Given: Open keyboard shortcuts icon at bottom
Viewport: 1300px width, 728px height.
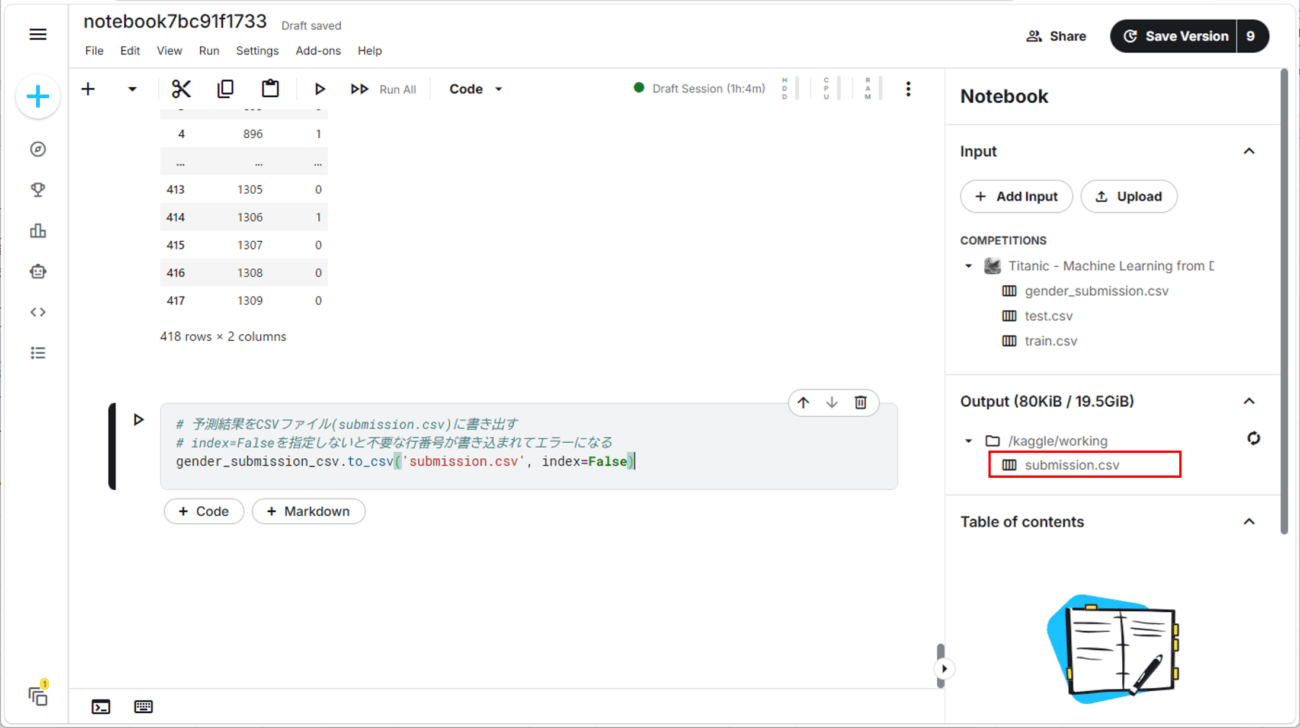Looking at the screenshot, I should coord(143,707).
